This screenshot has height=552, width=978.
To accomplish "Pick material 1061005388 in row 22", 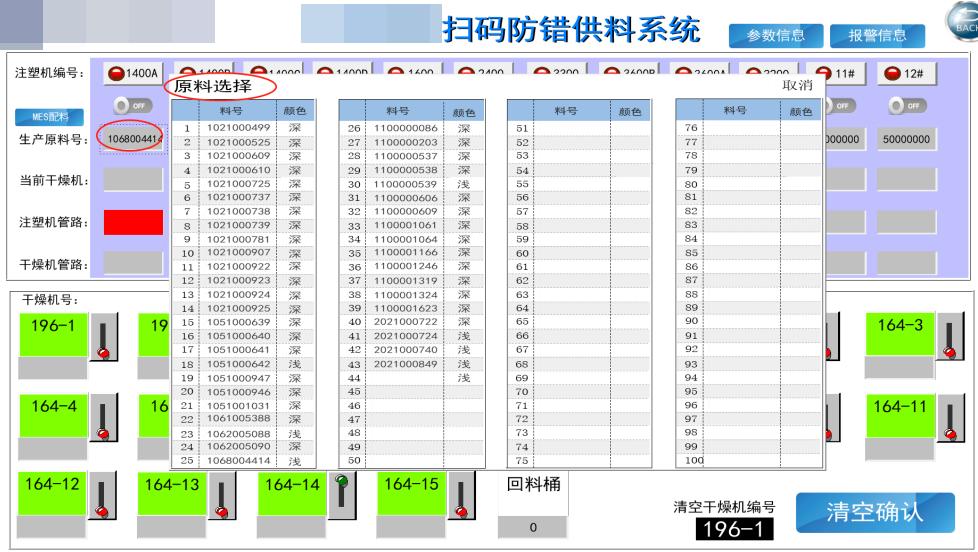I will pyautogui.click(x=238, y=419).
